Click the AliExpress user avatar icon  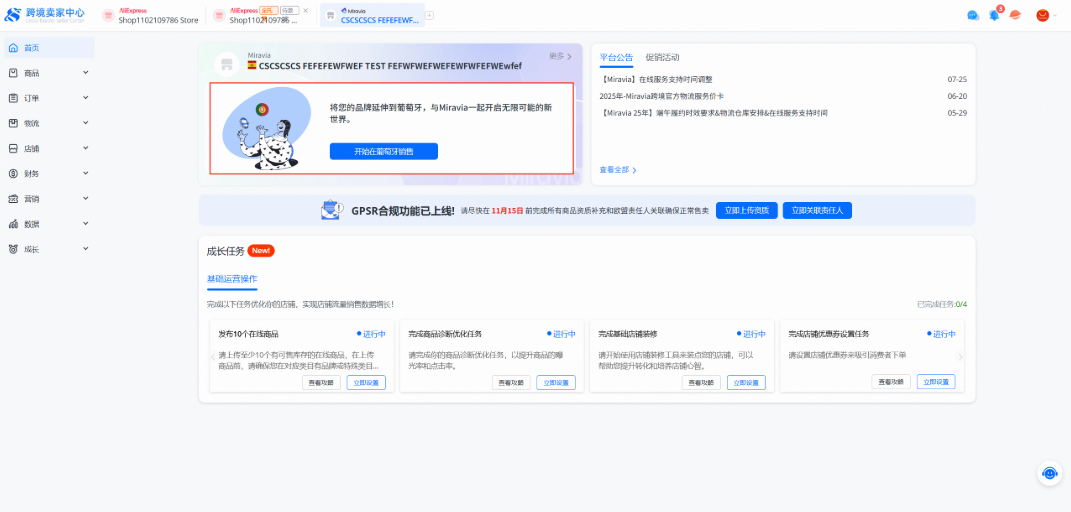(1043, 15)
